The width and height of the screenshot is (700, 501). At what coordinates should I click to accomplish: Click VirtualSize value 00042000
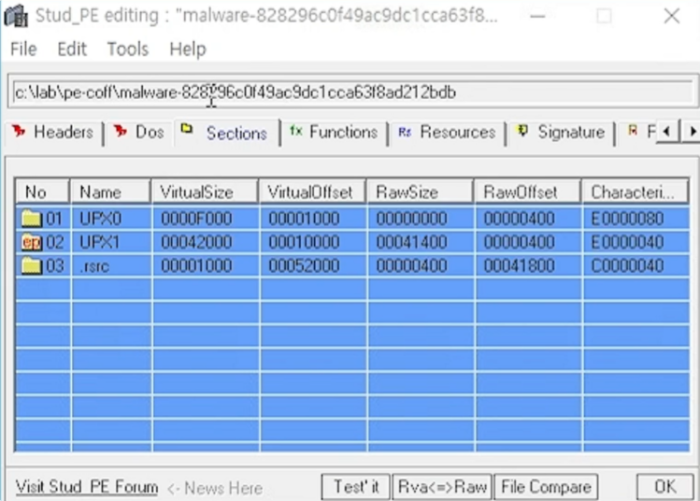point(196,242)
